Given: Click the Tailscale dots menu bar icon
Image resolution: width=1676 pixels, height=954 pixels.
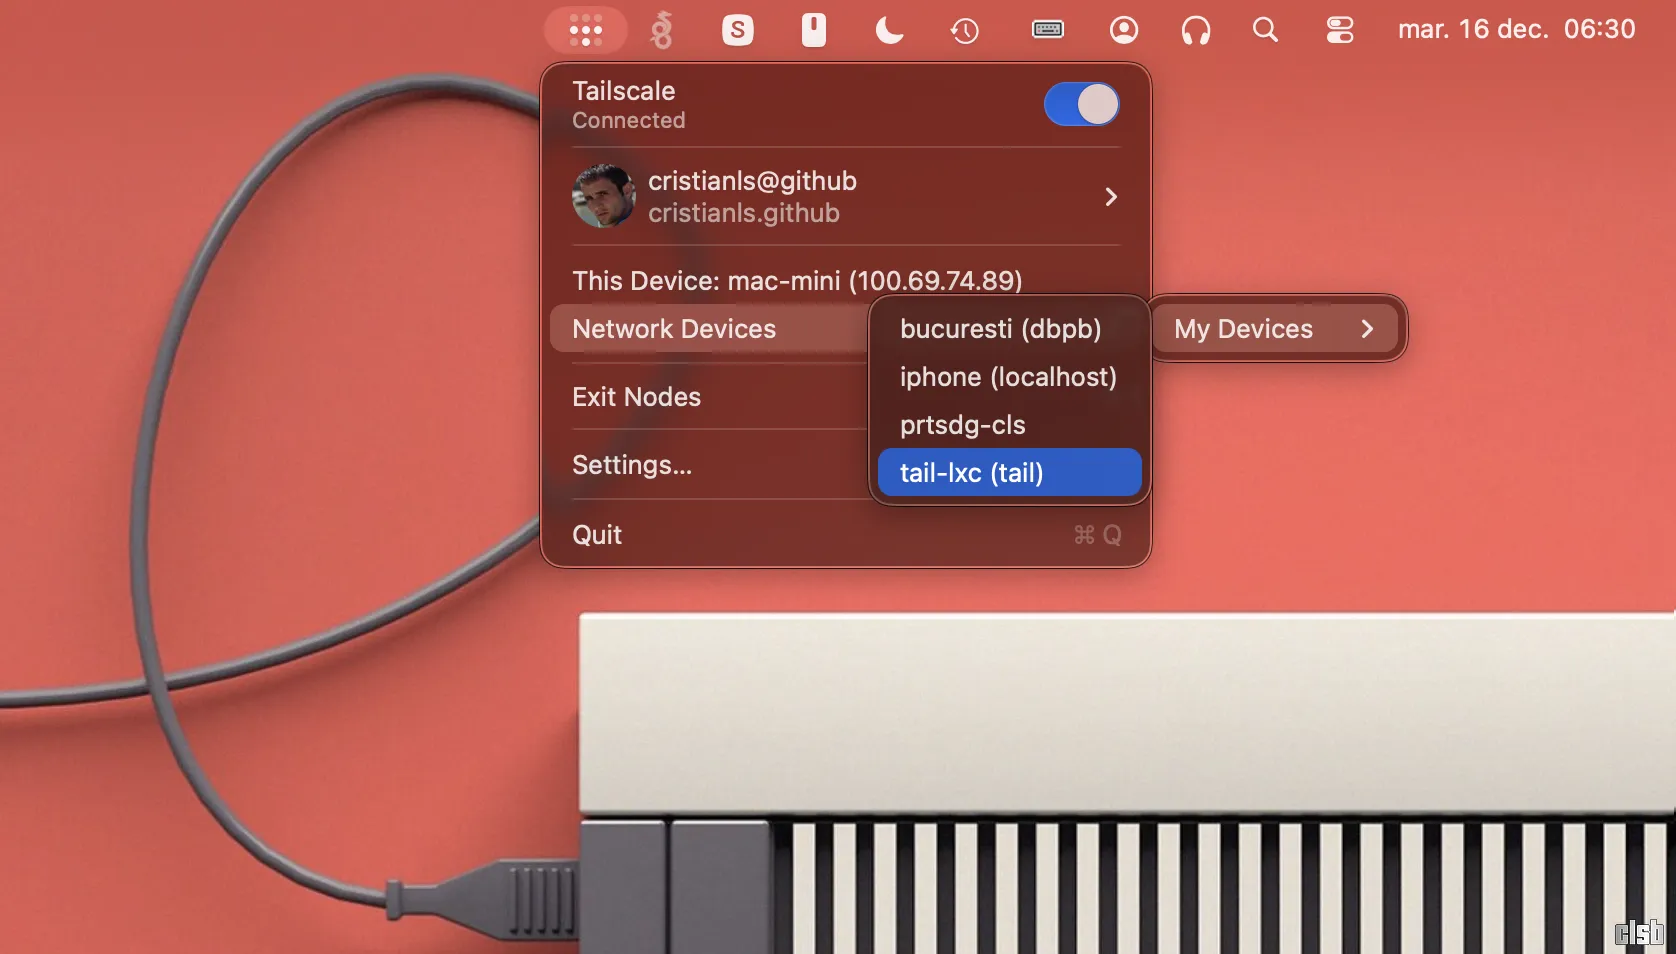Looking at the screenshot, I should (586, 30).
